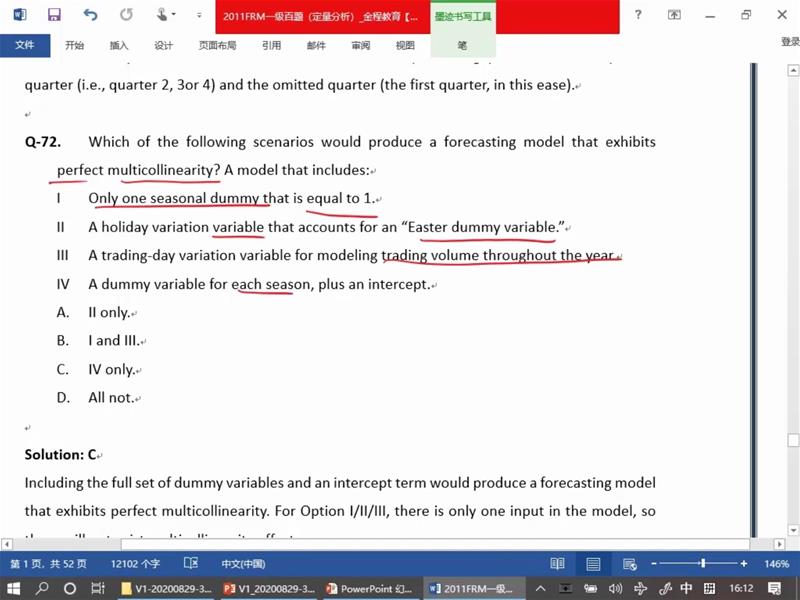The height and width of the screenshot is (600, 800).
Task: Click the vertical scrollbar down arrow
Action: [x=793, y=531]
